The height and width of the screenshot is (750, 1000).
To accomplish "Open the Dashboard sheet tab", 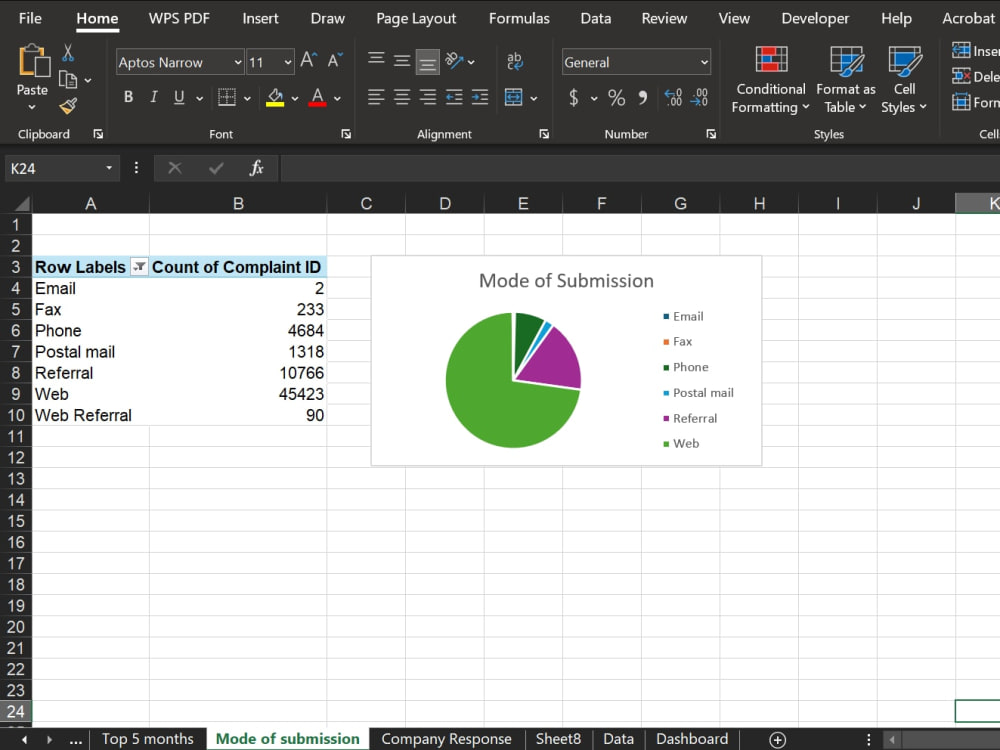I will [x=692, y=739].
